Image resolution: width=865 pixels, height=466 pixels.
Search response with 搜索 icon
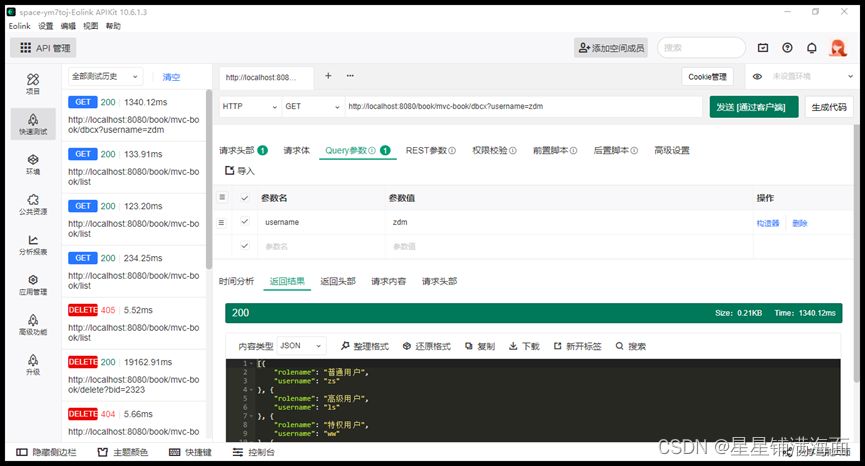pyautogui.click(x=631, y=346)
